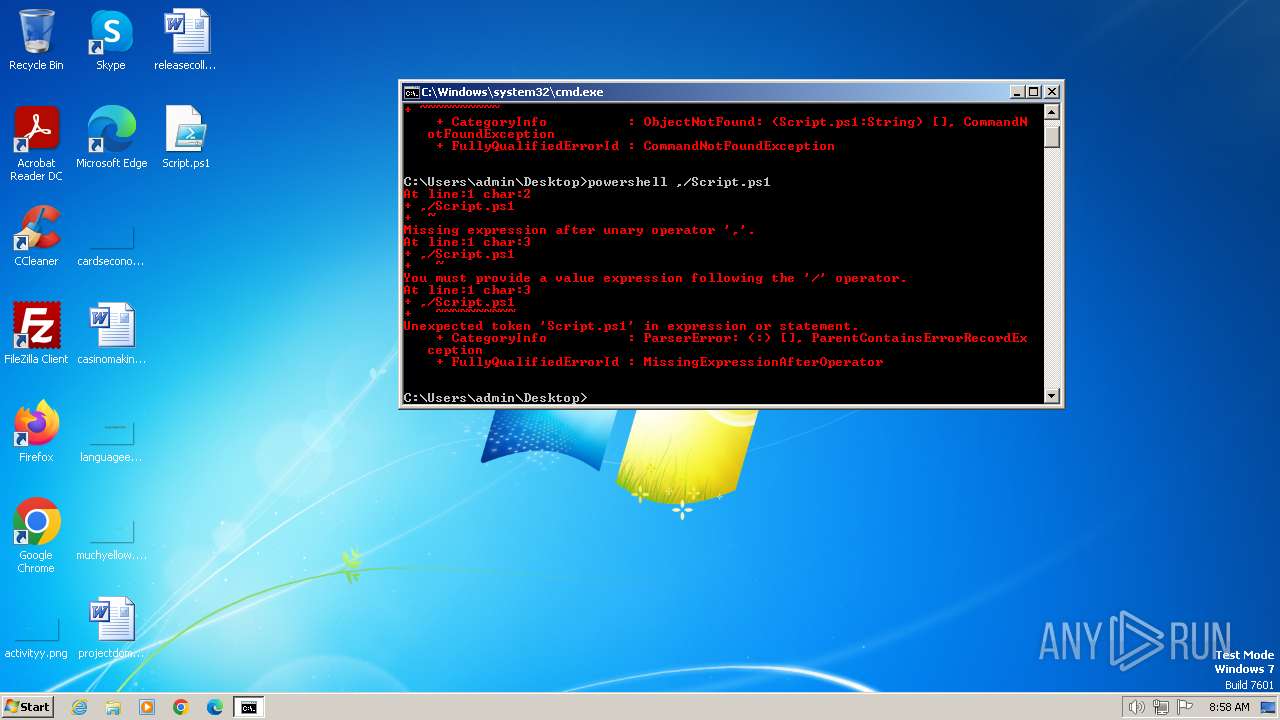1280x720 pixels.
Task: Close the cmd.exe window
Action: coord(1051,92)
